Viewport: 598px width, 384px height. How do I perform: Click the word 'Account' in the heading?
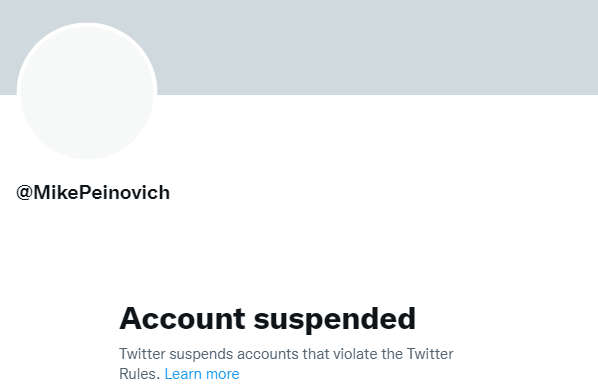(x=182, y=318)
